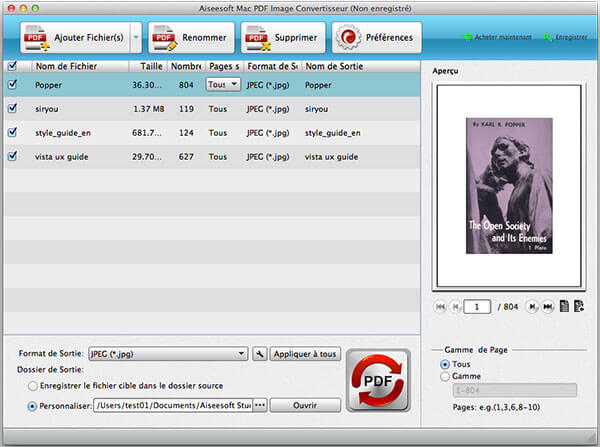Go to the next preview page
Viewport: 600px width, 447px height.
click(533, 307)
